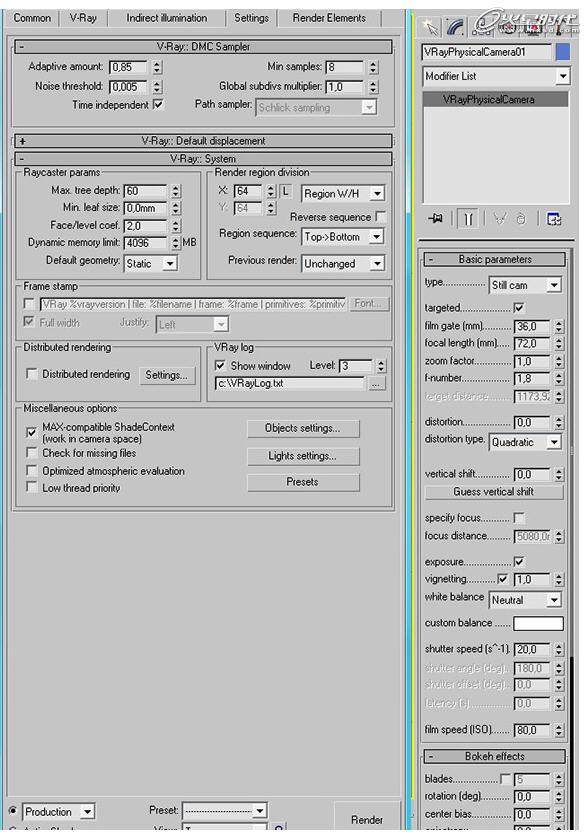Switch to Indirect illumination tab
This screenshot has width=586, height=836.
pos(166,18)
